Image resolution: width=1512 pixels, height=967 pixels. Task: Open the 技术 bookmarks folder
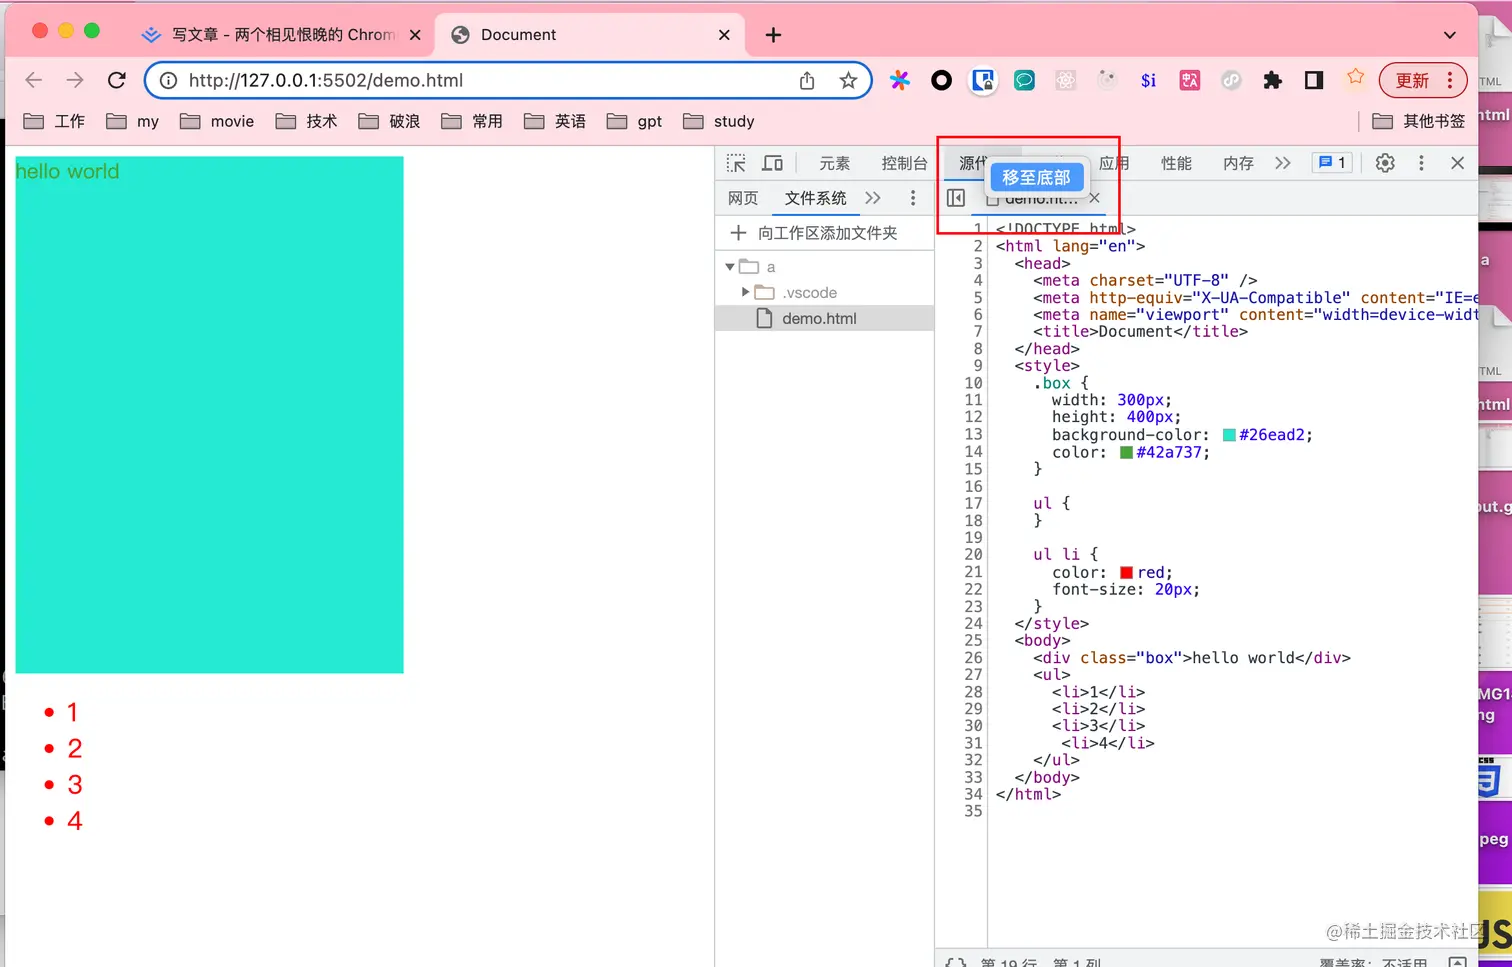307,121
